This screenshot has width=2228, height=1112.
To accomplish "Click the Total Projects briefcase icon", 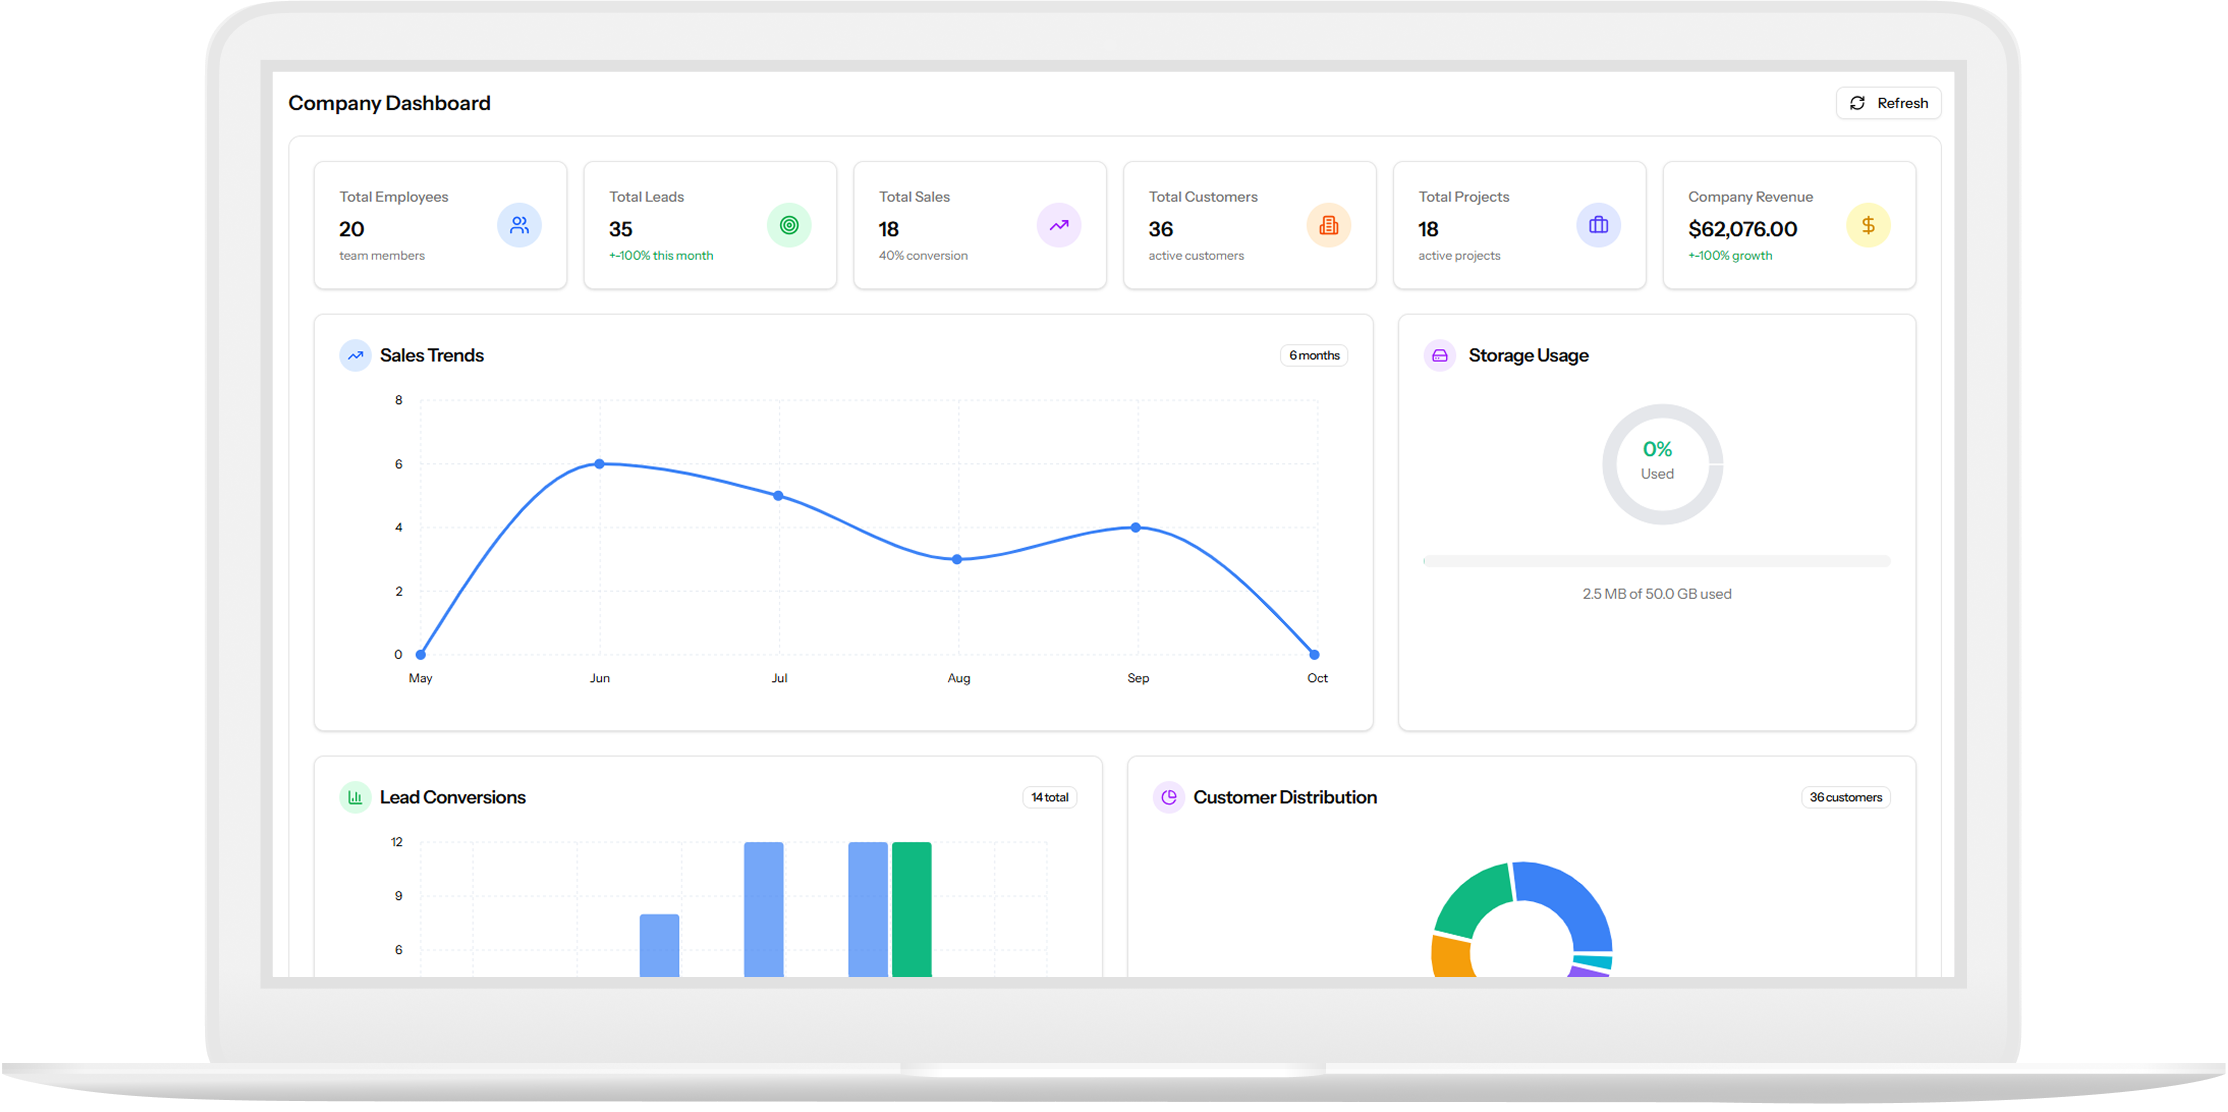I will pyautogui.click(x=1598, y=225).
